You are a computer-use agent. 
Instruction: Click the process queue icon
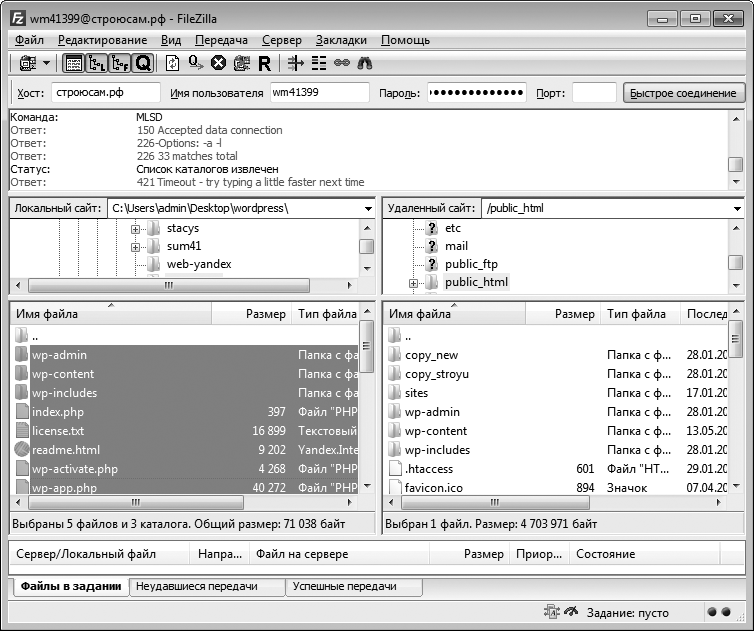[196, 63]
